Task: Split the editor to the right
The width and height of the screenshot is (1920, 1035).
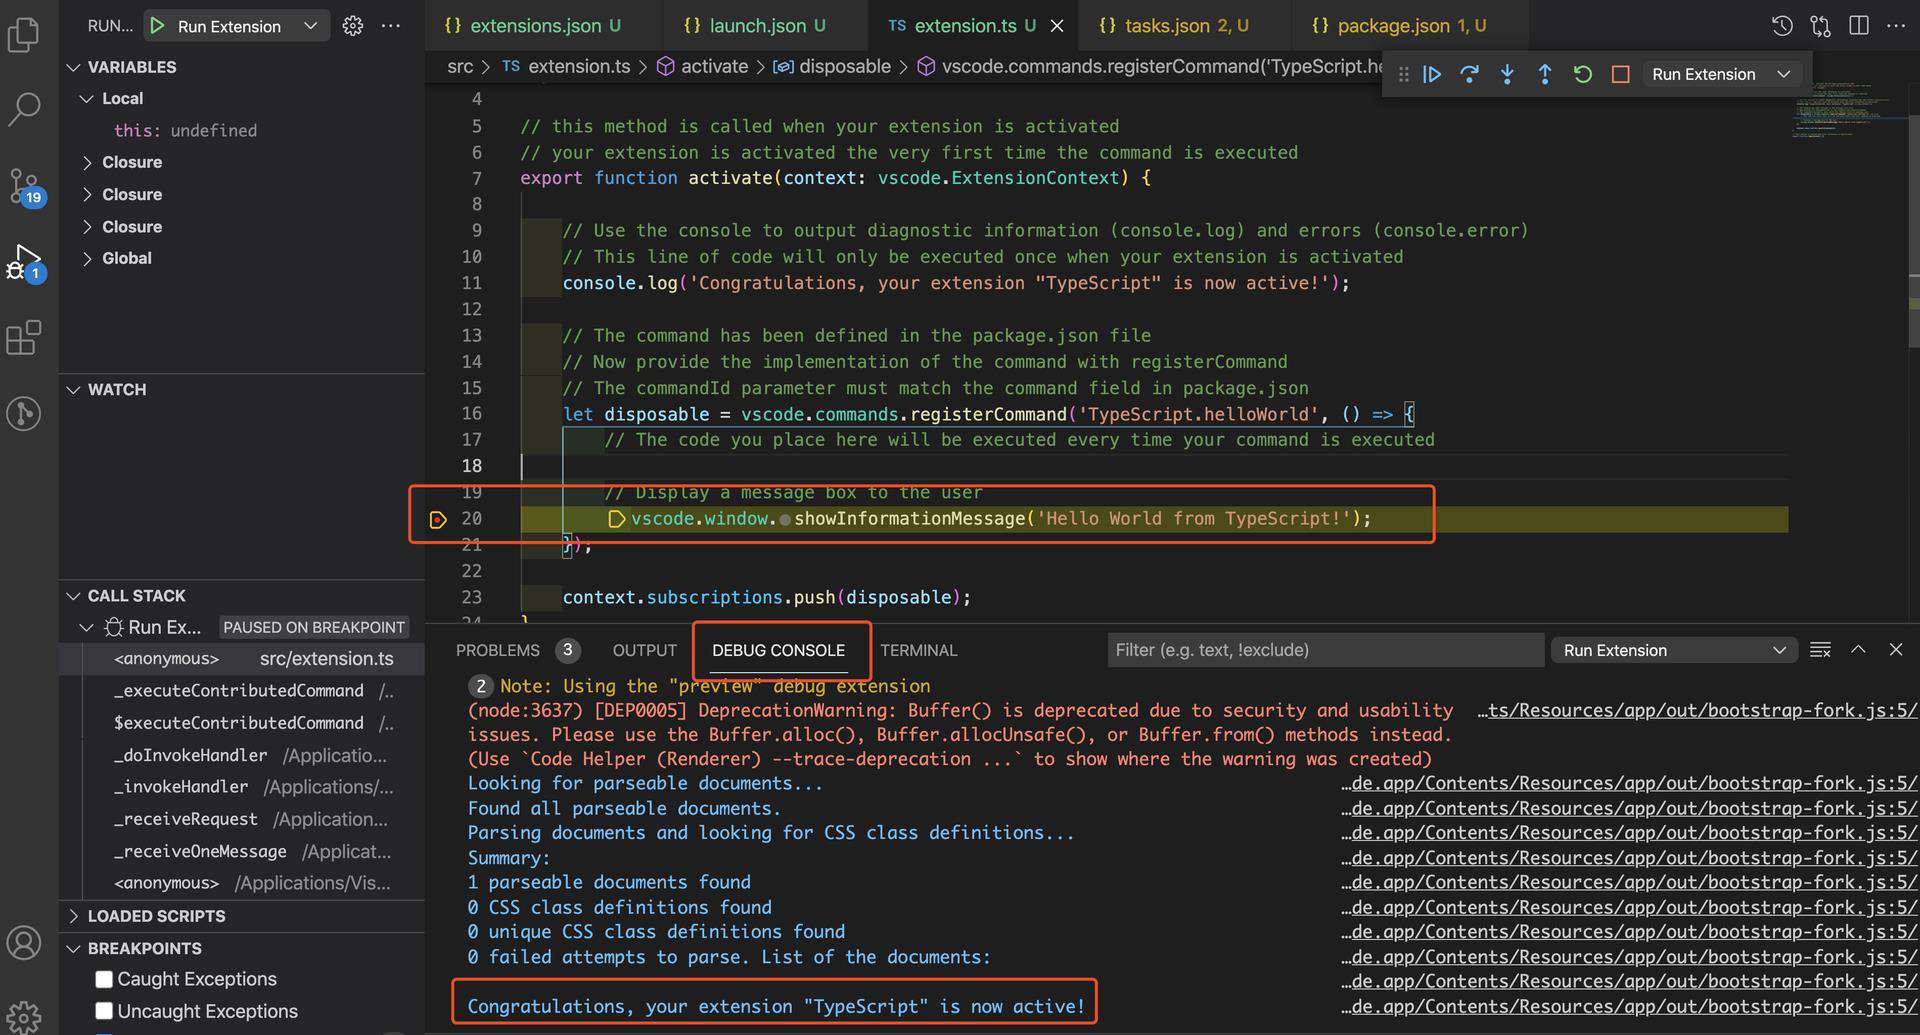Action: 1859,26
